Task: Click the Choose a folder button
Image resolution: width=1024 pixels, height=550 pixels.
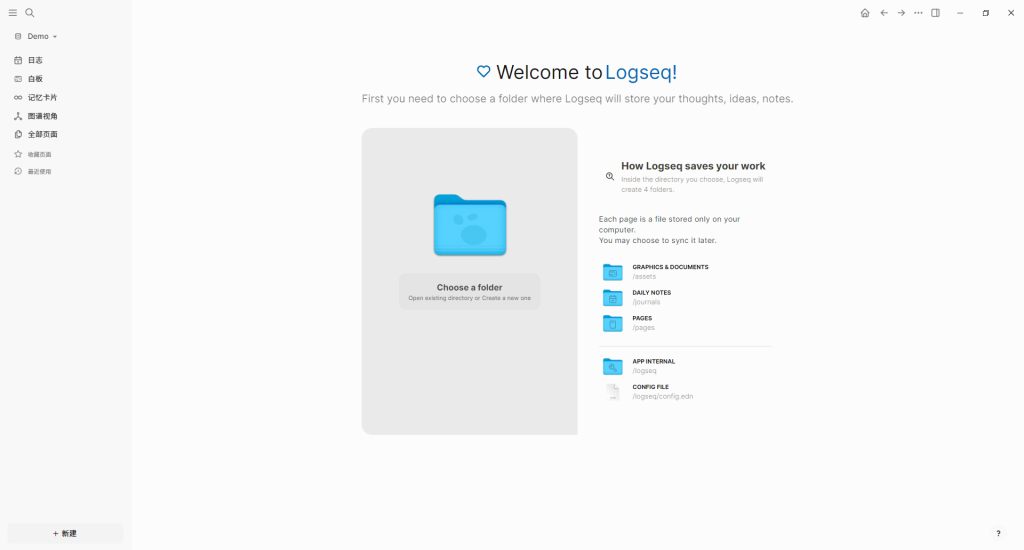Action: tap(469, 291)
